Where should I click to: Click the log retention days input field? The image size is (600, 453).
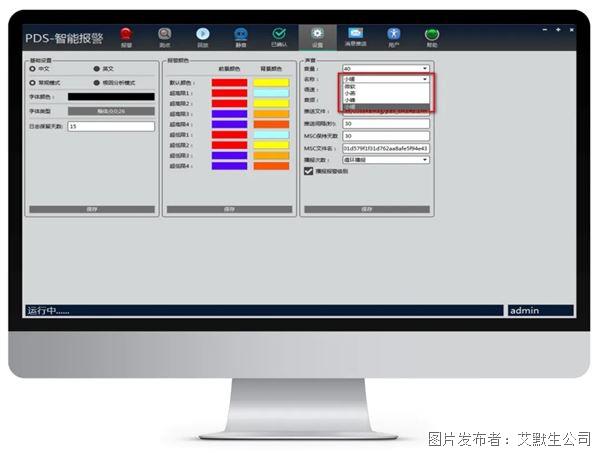pos(111,127)
